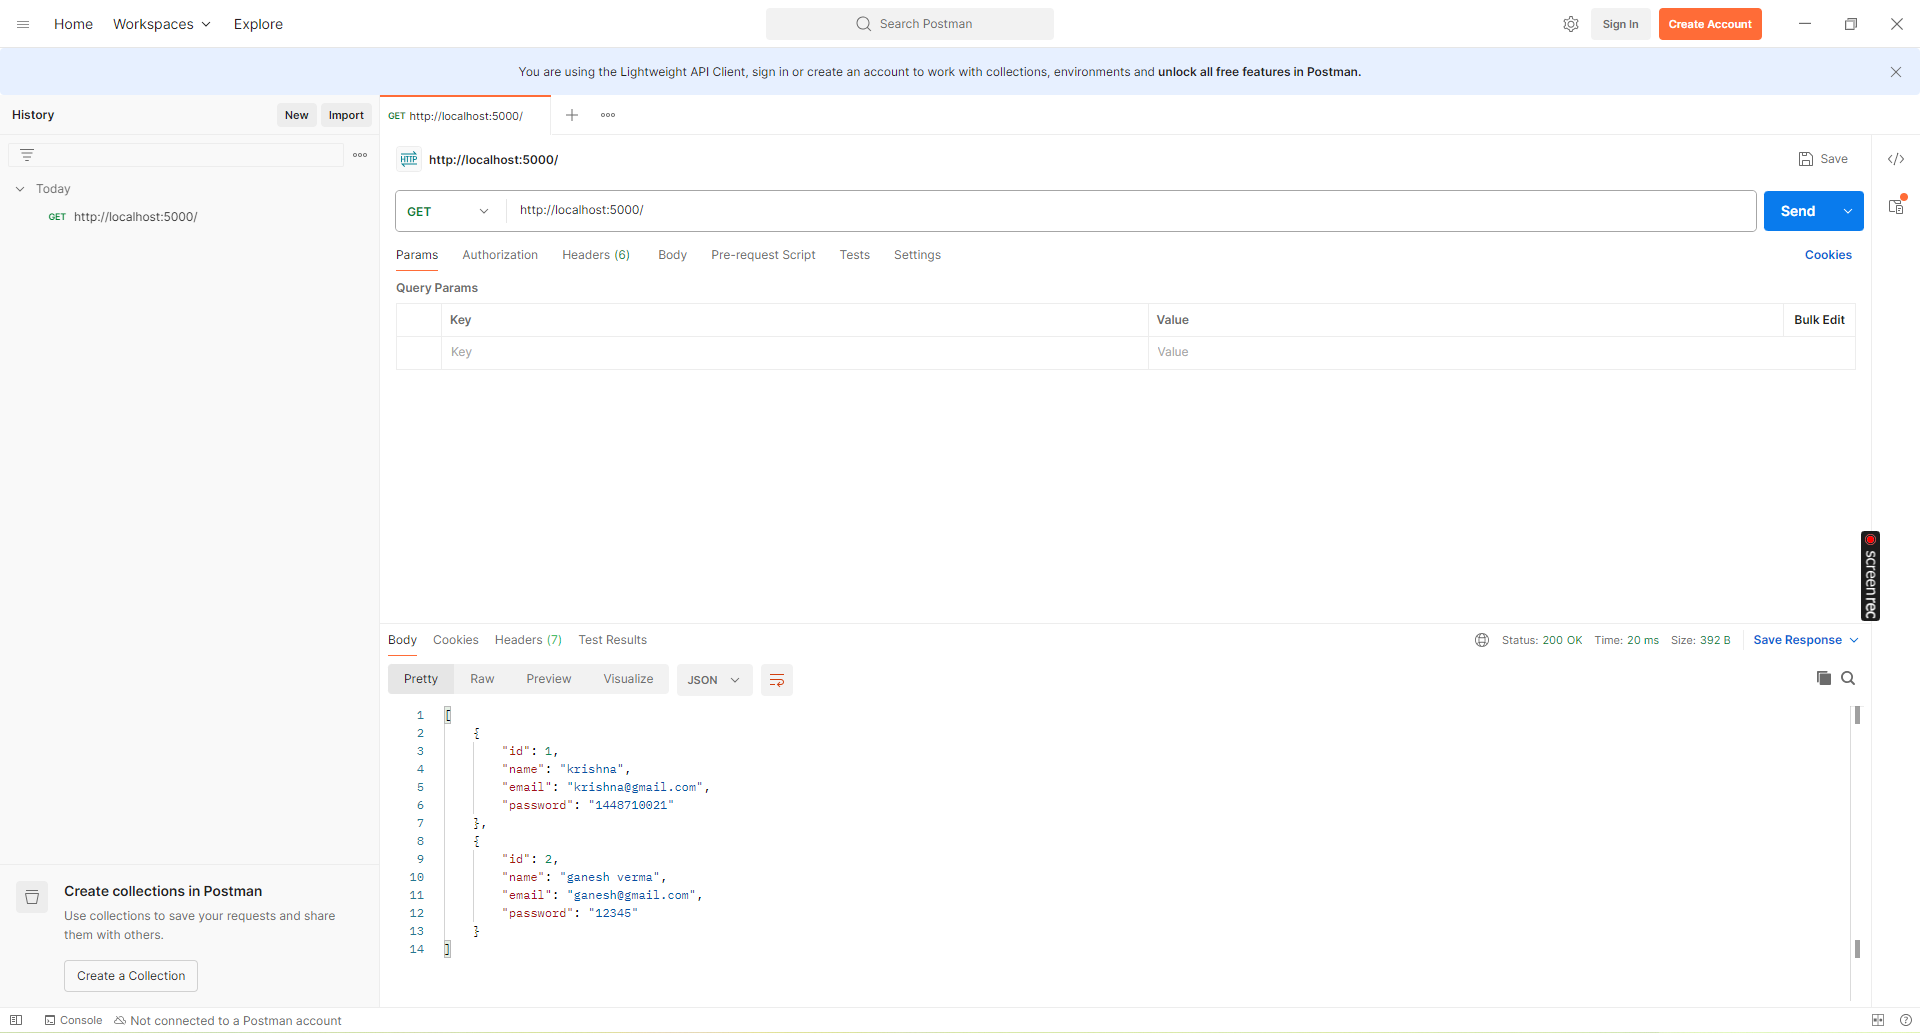Search within the response body
Viewport: 1920px width, 1033px height.
click(1848, 678)
